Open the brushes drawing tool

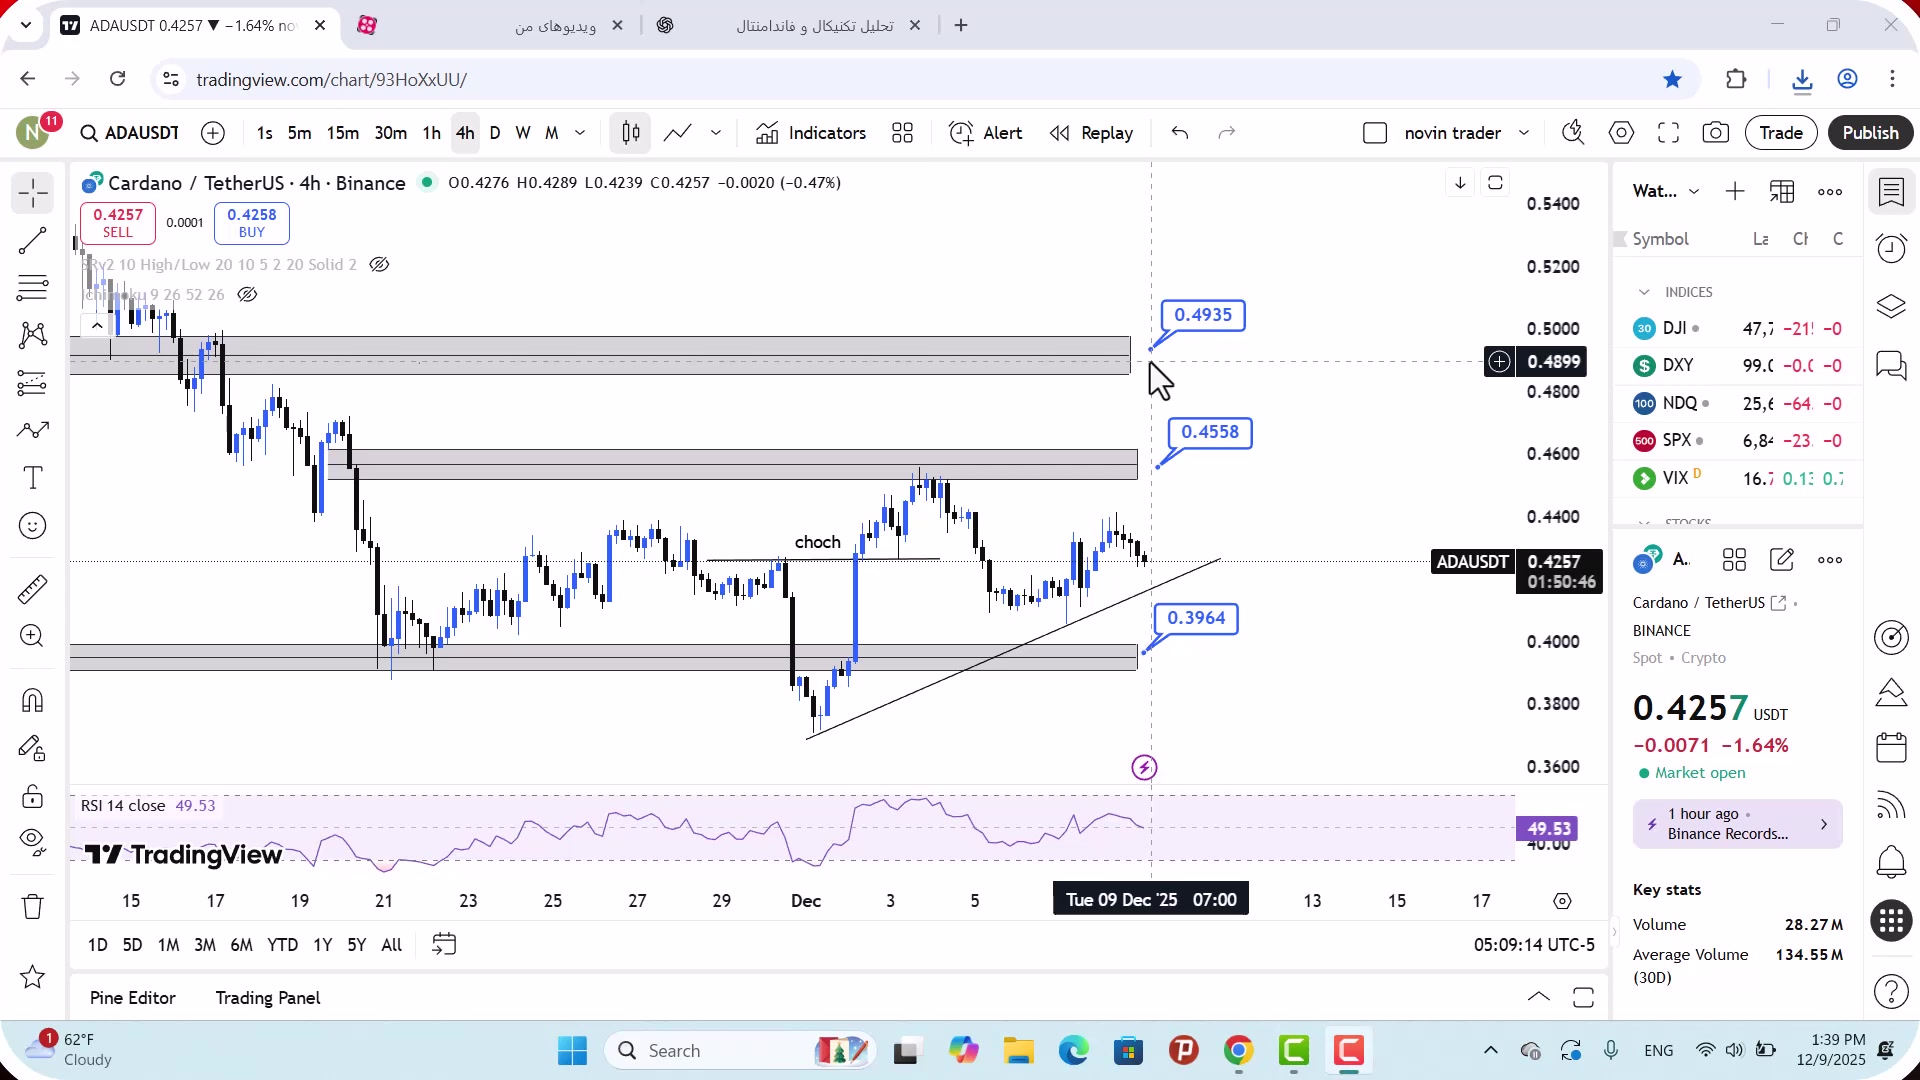pos(33,431)
